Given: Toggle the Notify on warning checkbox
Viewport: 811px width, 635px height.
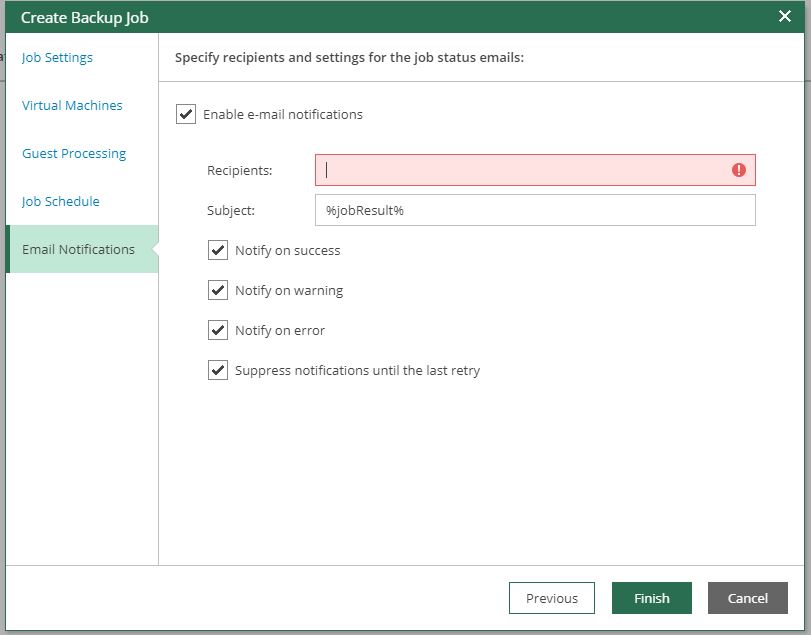Looking at the screenshot, I should pos(218,290).
